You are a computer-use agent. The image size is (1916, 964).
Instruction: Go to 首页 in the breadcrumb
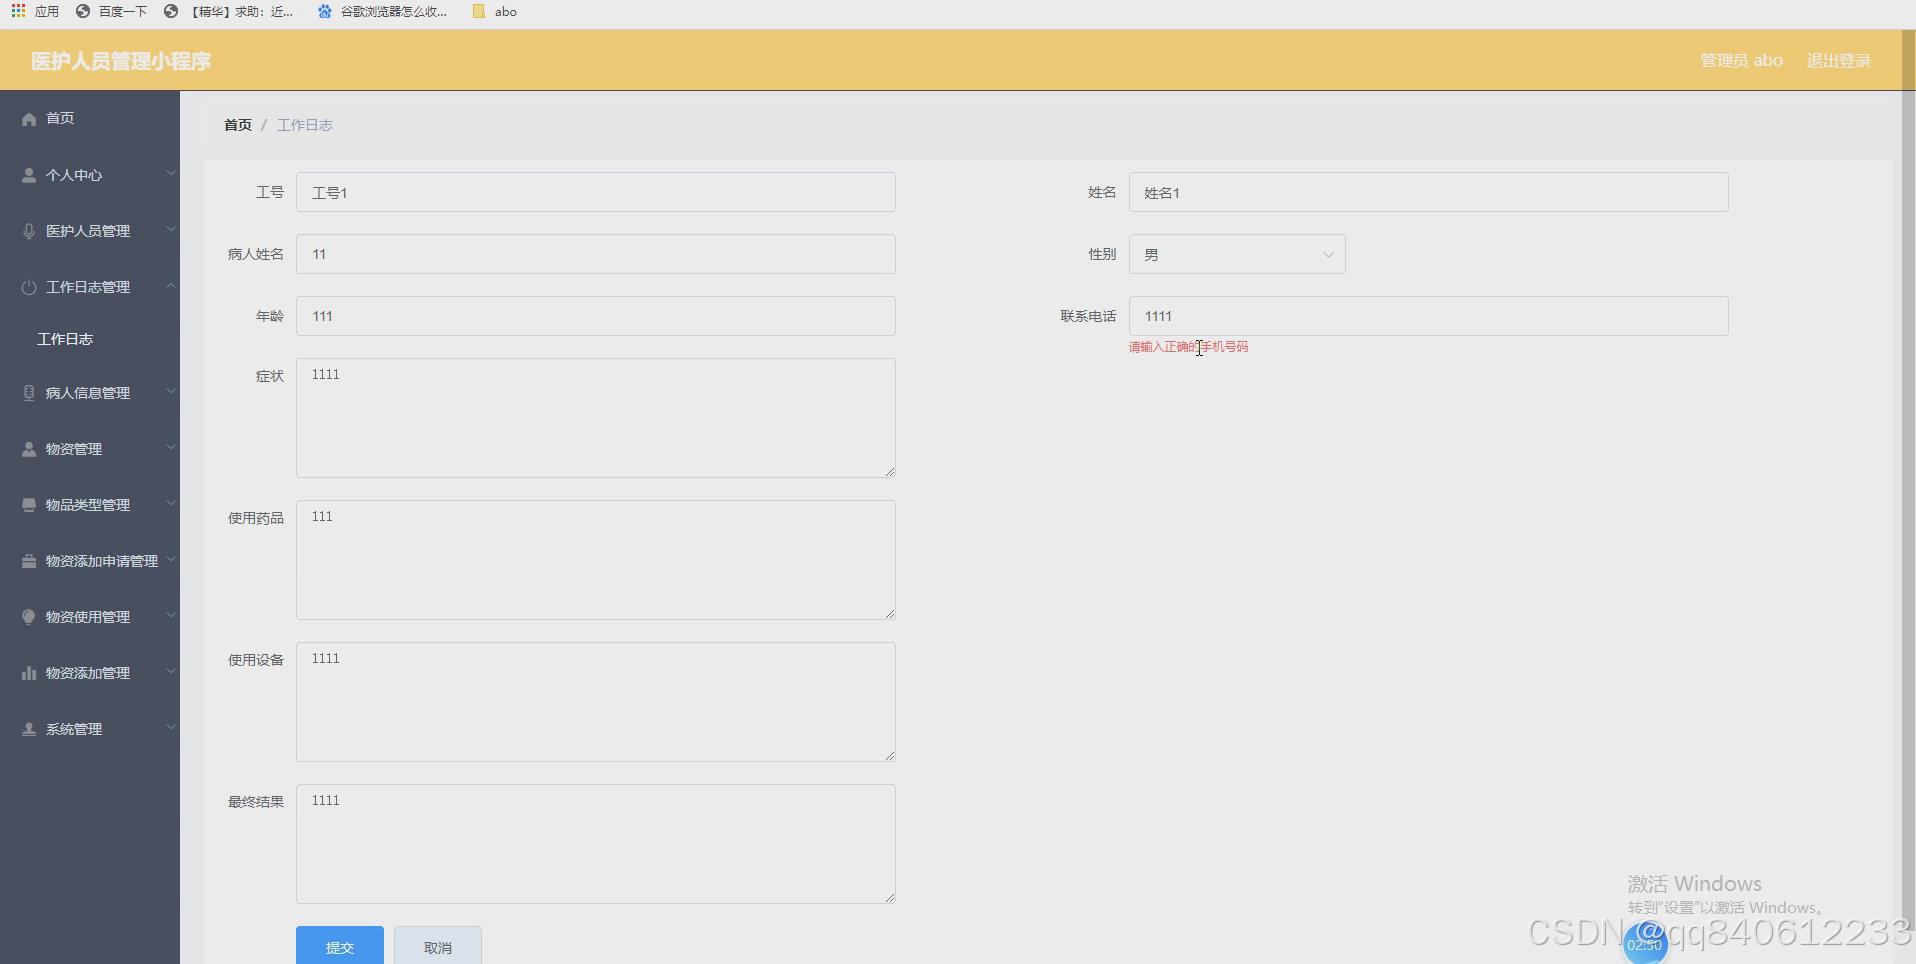pos(238,125)
